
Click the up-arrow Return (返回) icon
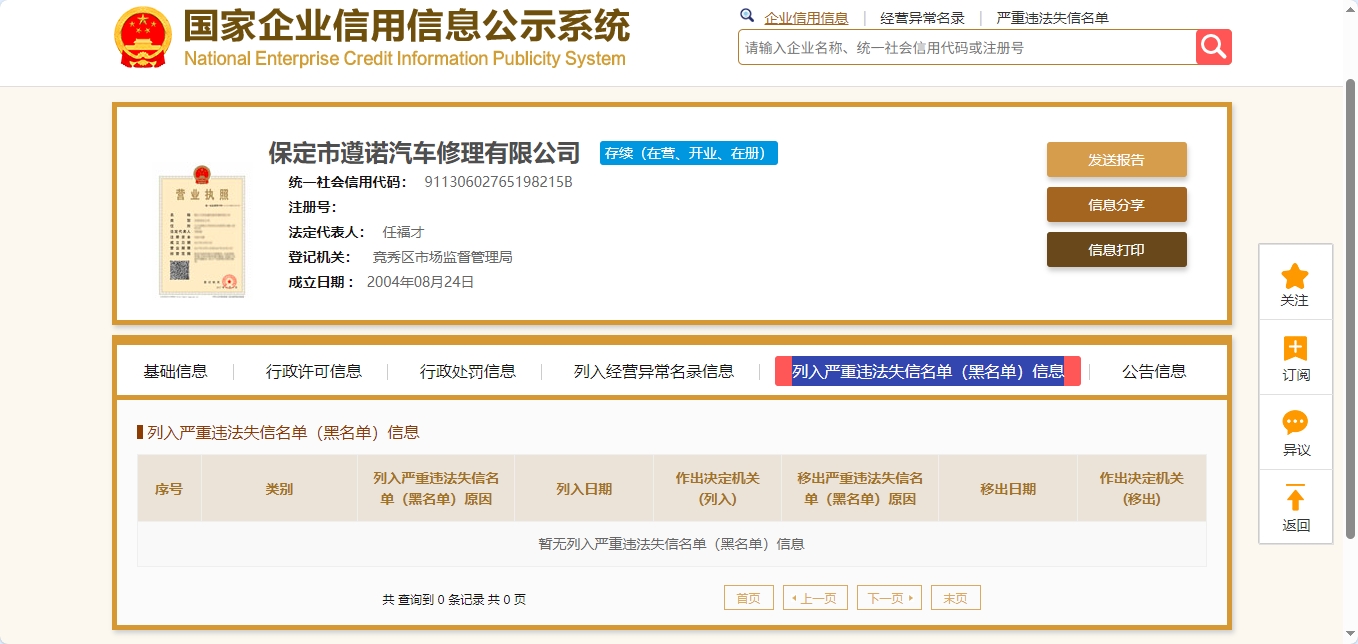point(1295,498)
